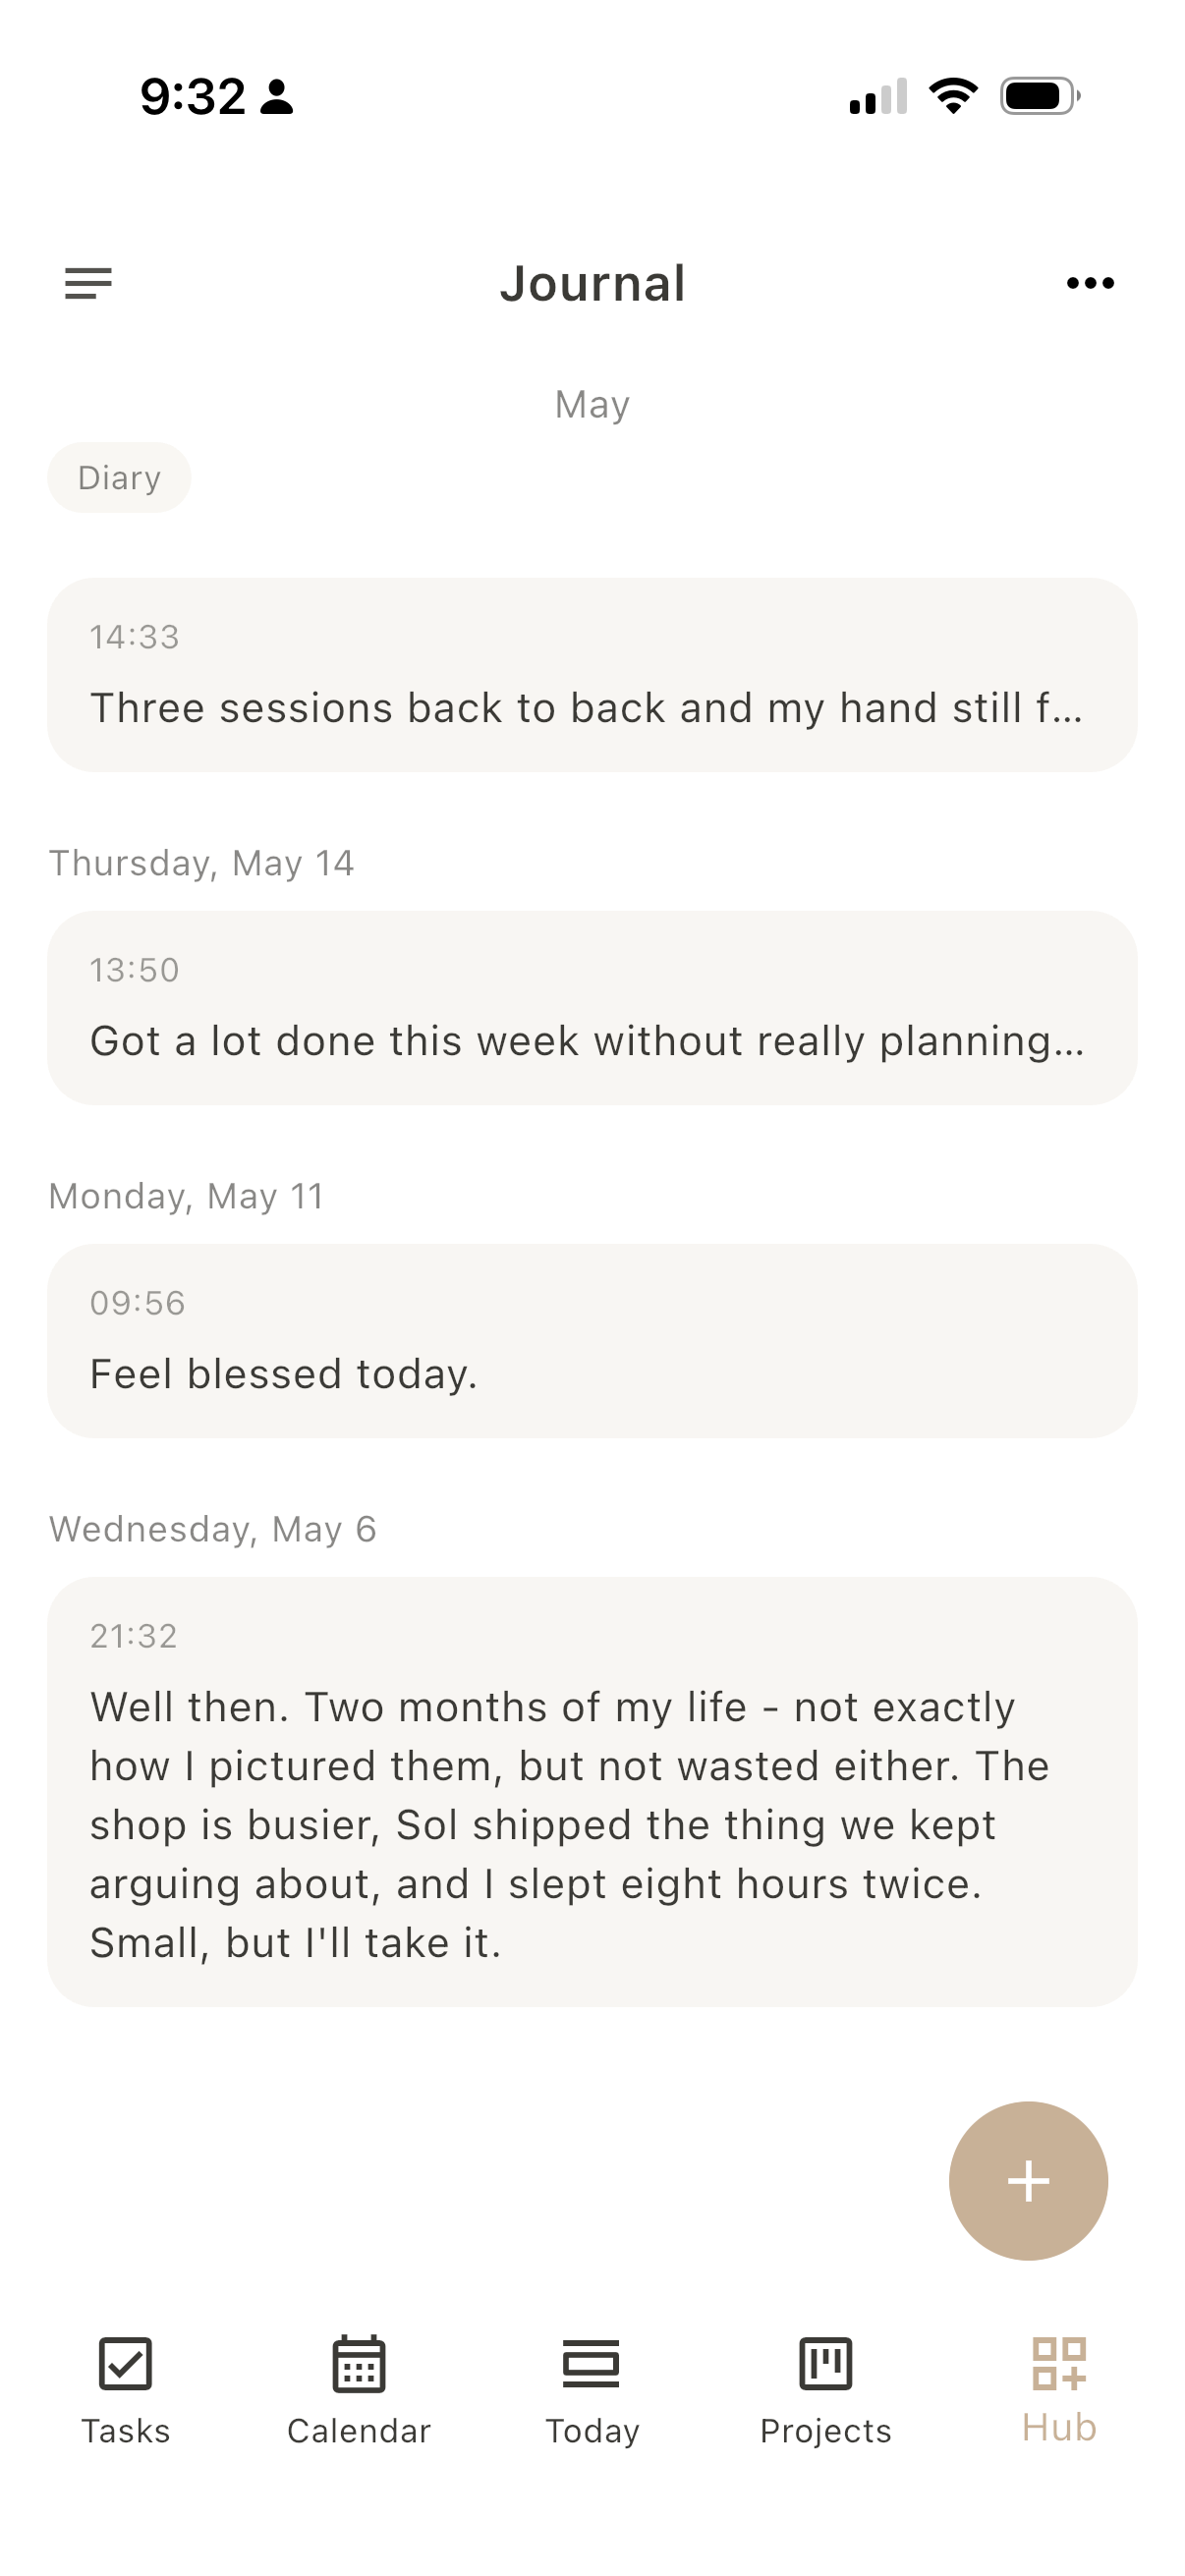This screenshot has width=1185, height=2576.
Task: Open the three-dot more options menu
Action: pos(1090,283)
